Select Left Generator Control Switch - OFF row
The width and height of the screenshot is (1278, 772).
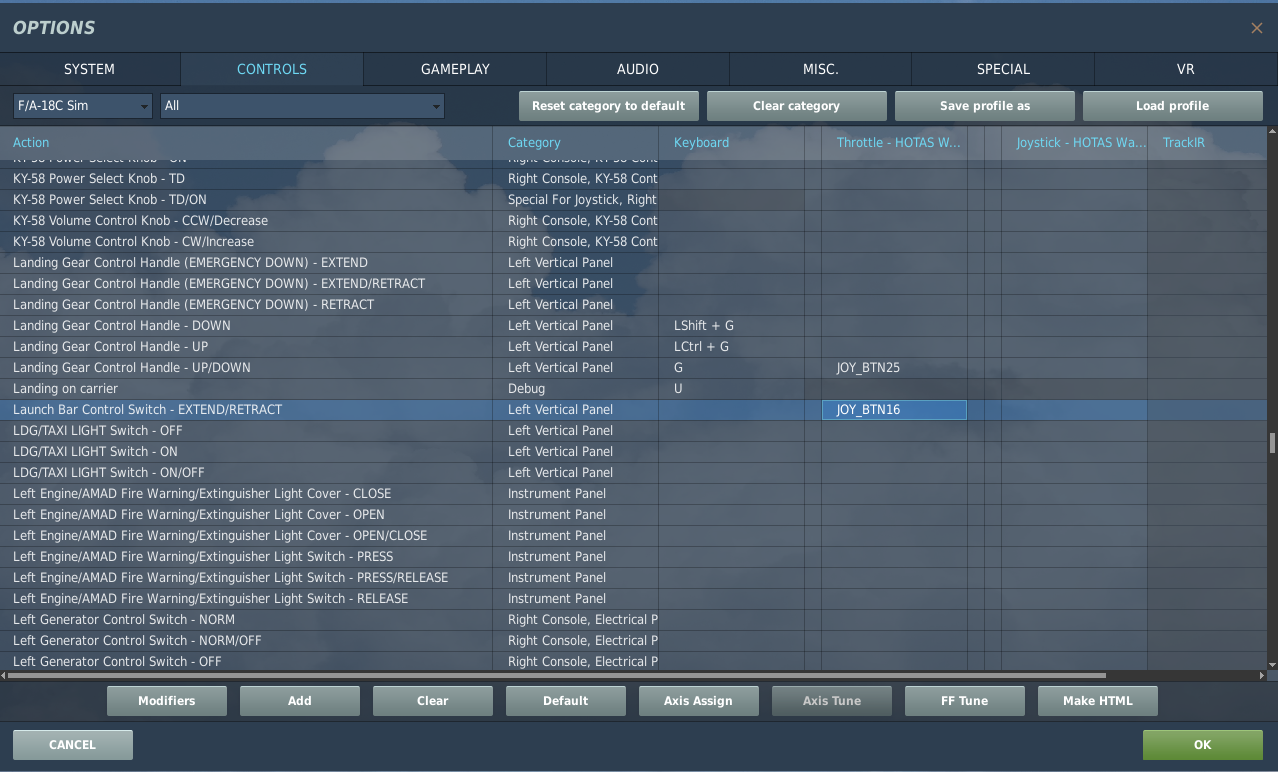click(633, 662)
